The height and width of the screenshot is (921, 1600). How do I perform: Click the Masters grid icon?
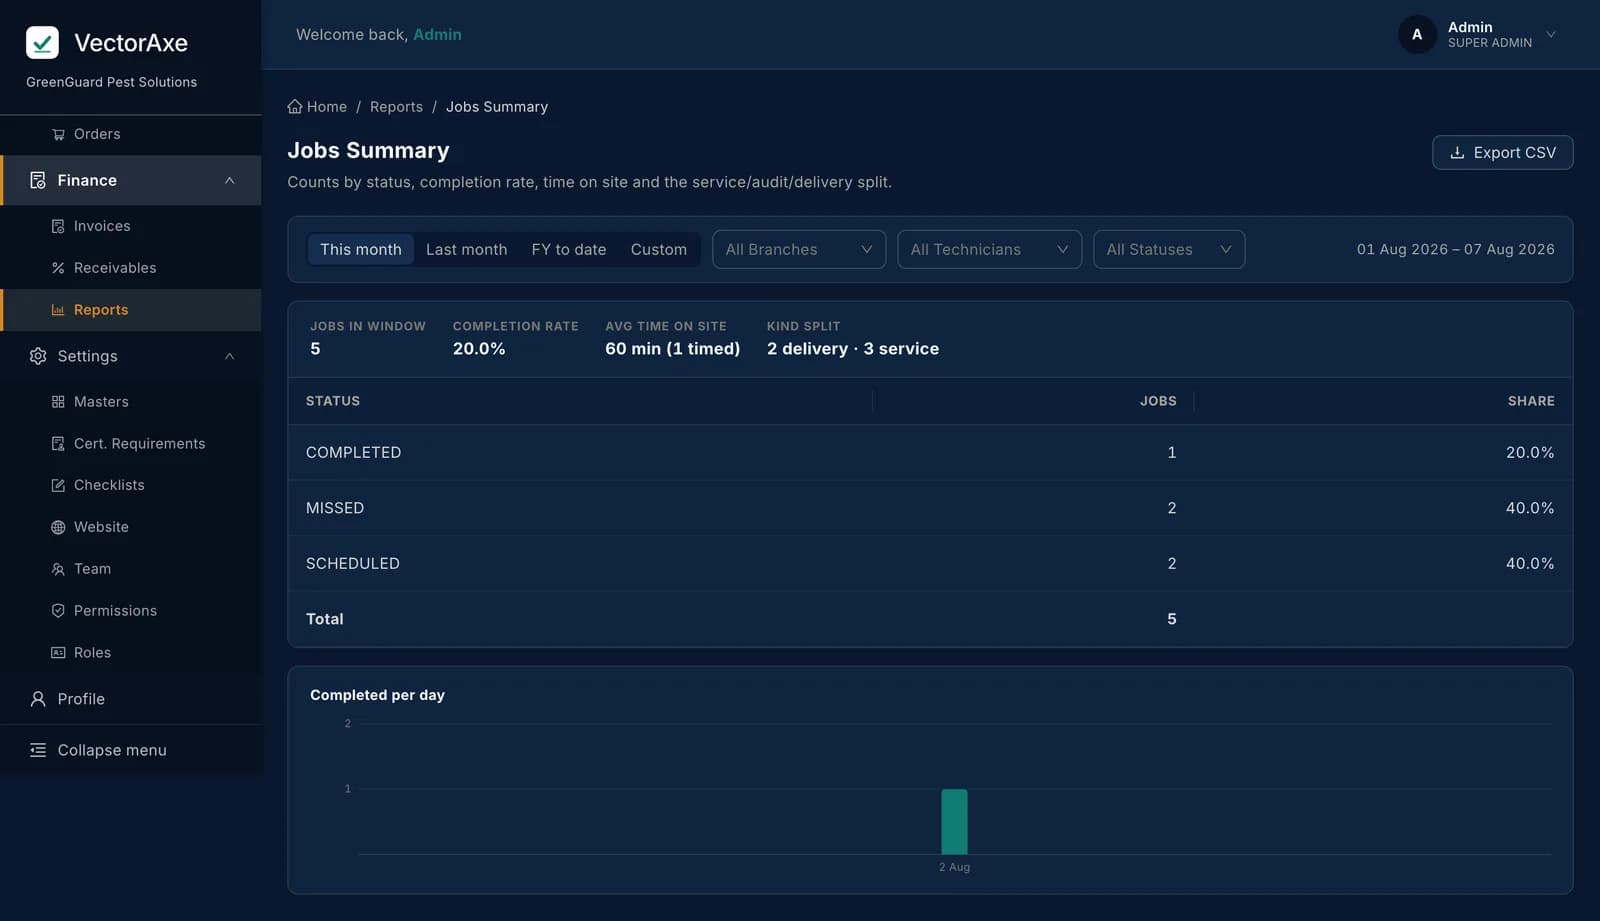point(58,402)
